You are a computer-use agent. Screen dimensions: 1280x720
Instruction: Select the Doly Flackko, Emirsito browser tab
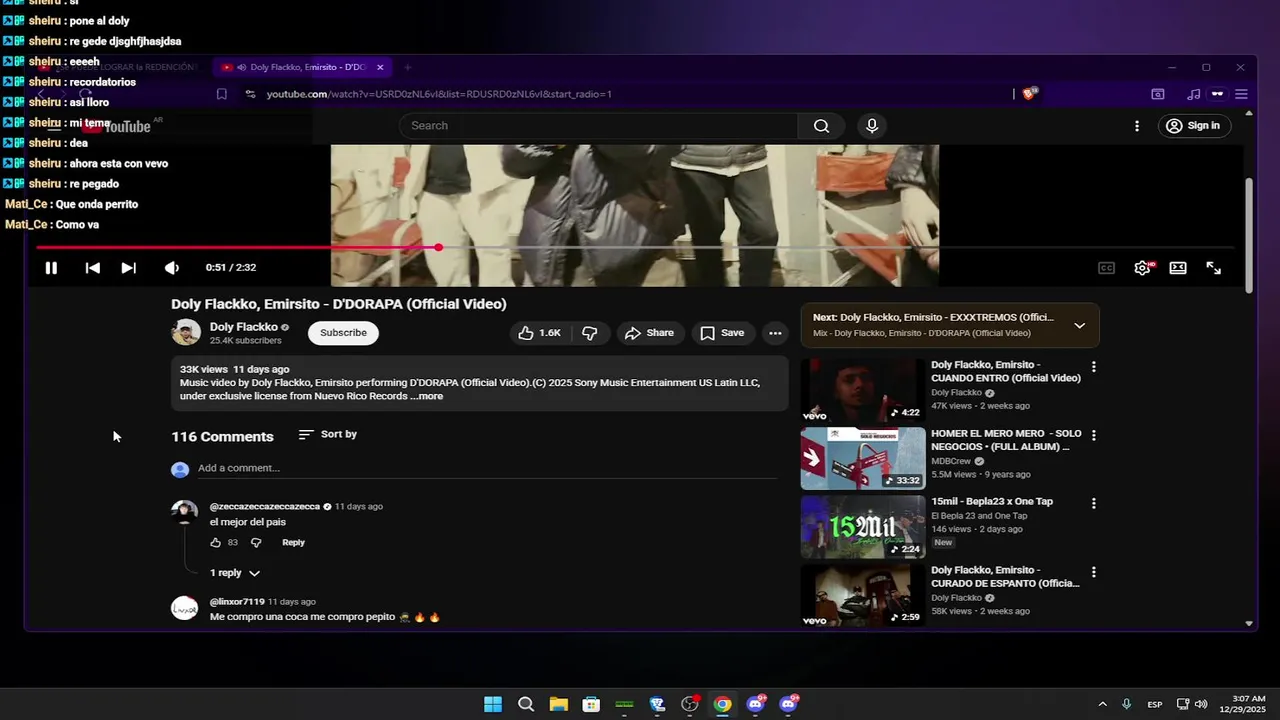click(301, 67)
